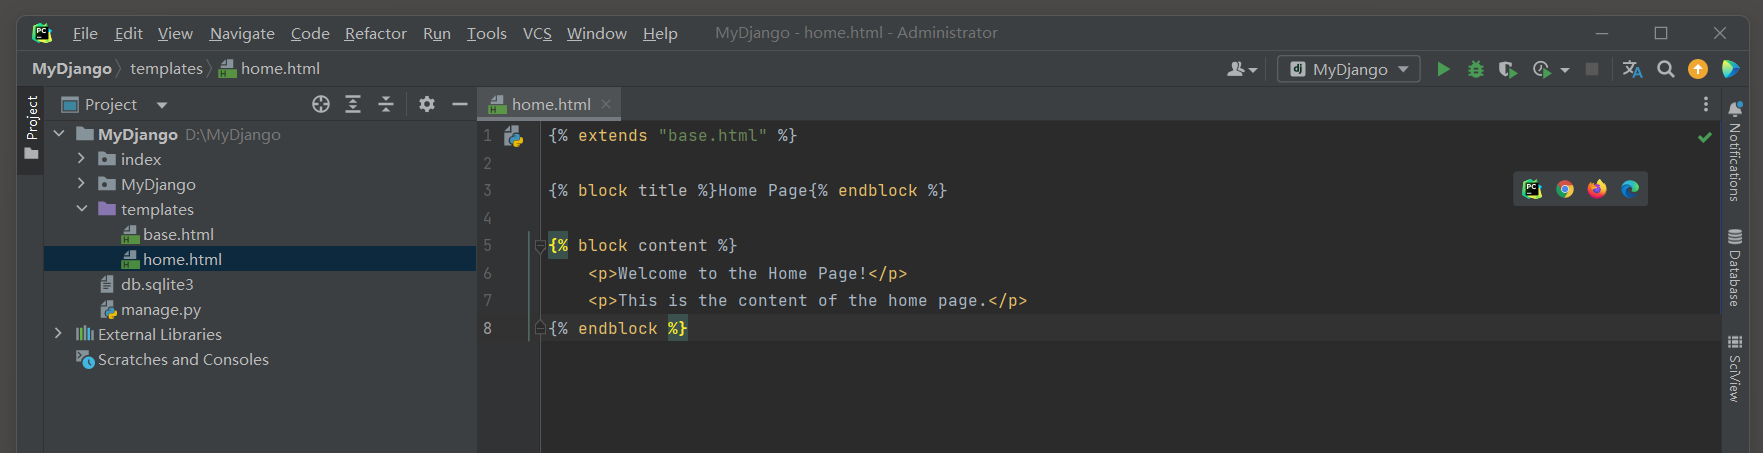Collapse all in the Project panel
Viewport: 1763px width, 453px height.
click(x=386, y=104)
